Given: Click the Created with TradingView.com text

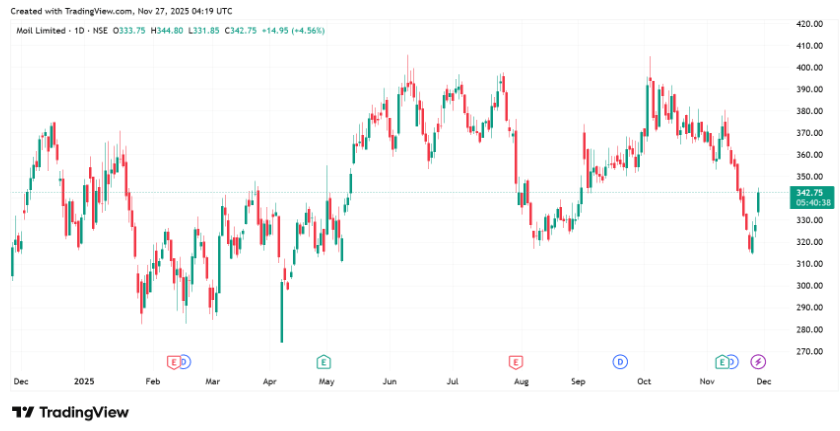Looking at the screenshot, I should 121,11.
